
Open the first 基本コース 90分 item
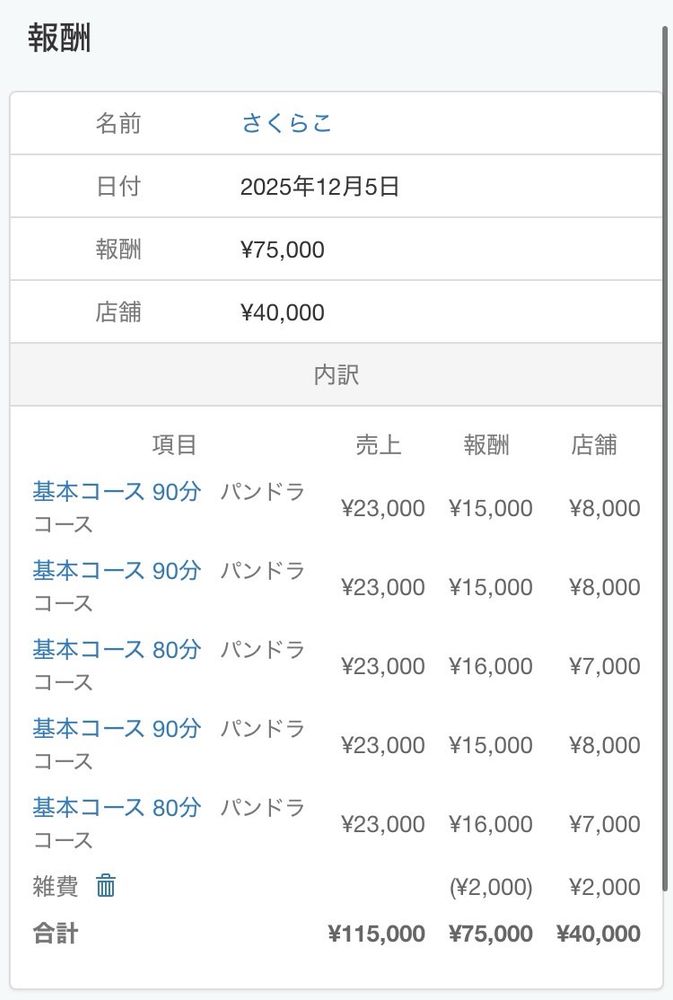tap(117, 492)
